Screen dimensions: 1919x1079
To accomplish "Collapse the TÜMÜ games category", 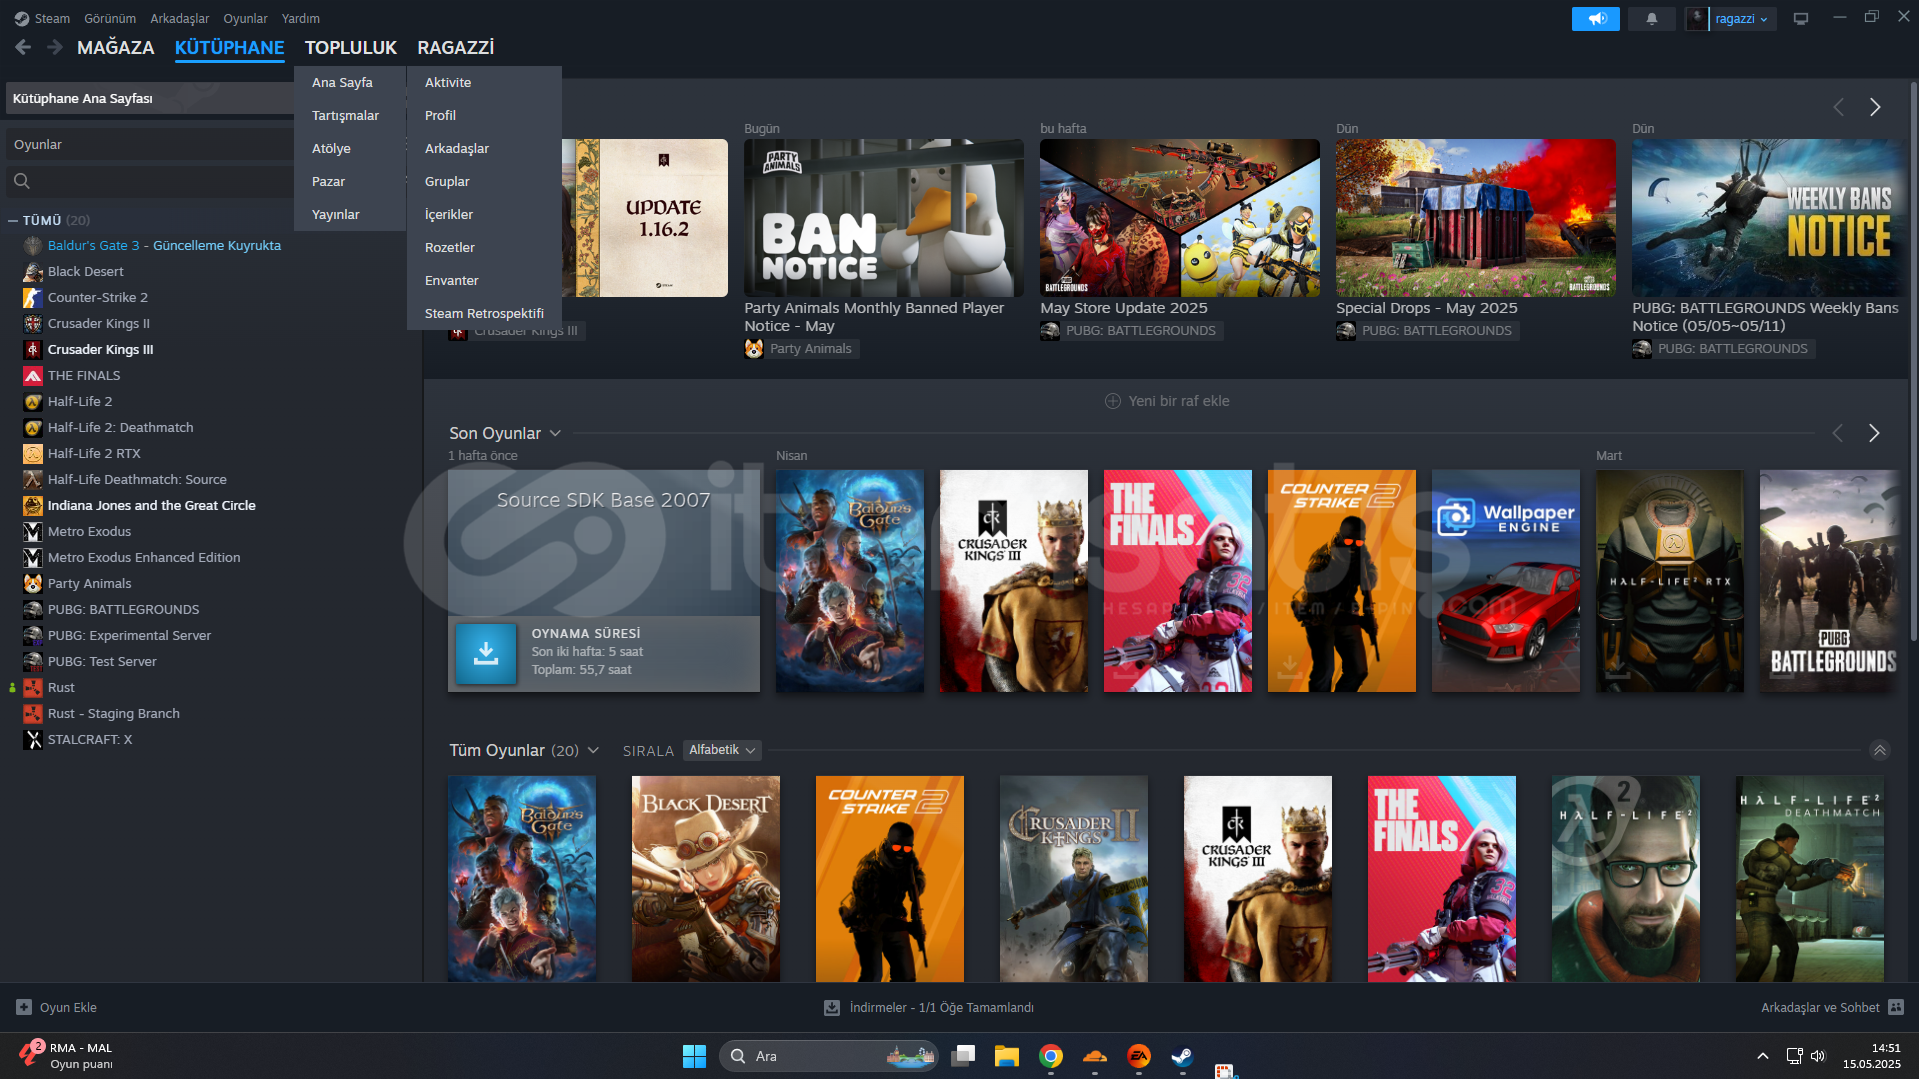I will 13,220.
